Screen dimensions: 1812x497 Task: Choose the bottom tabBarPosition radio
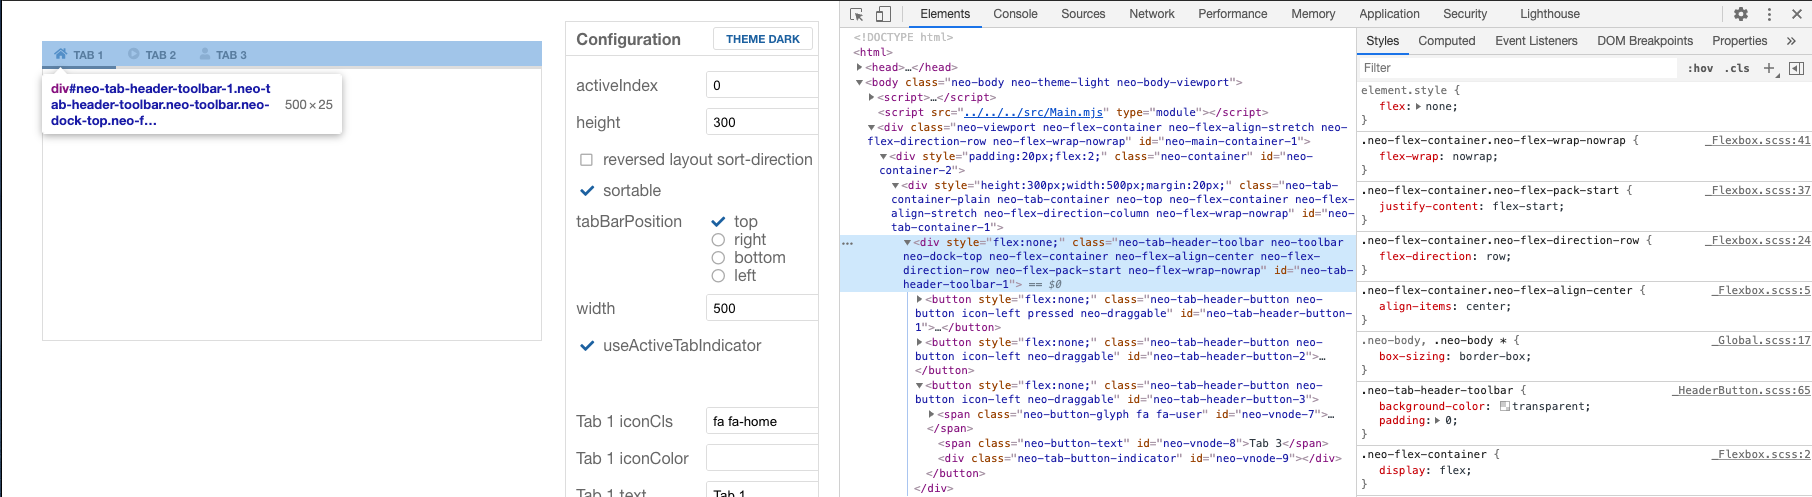(718, 258)
